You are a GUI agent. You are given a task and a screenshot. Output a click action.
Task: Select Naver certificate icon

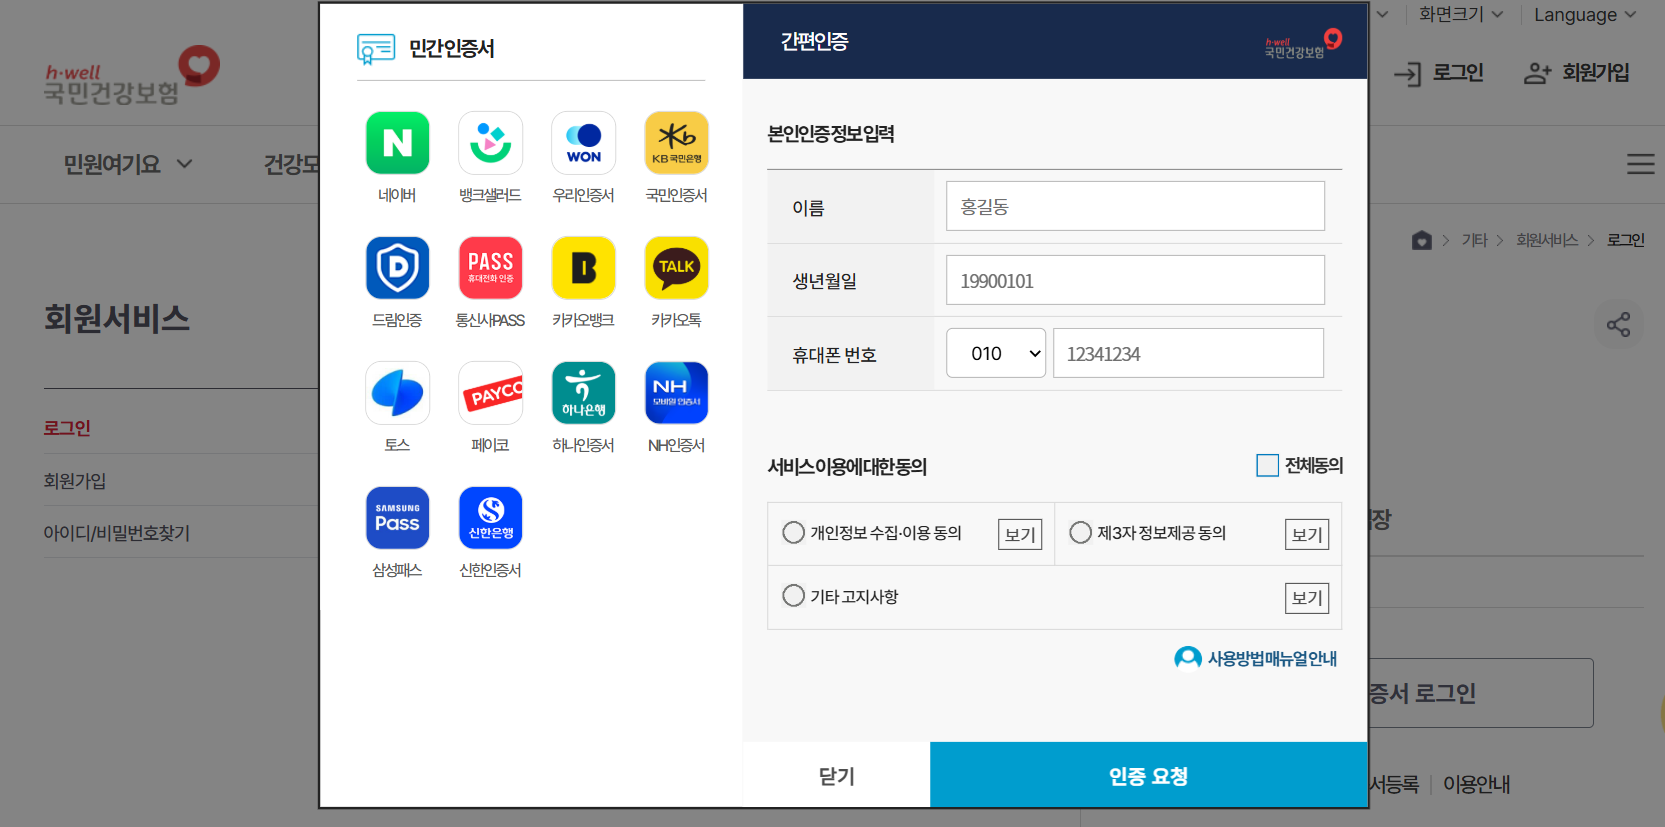[397, 143]
